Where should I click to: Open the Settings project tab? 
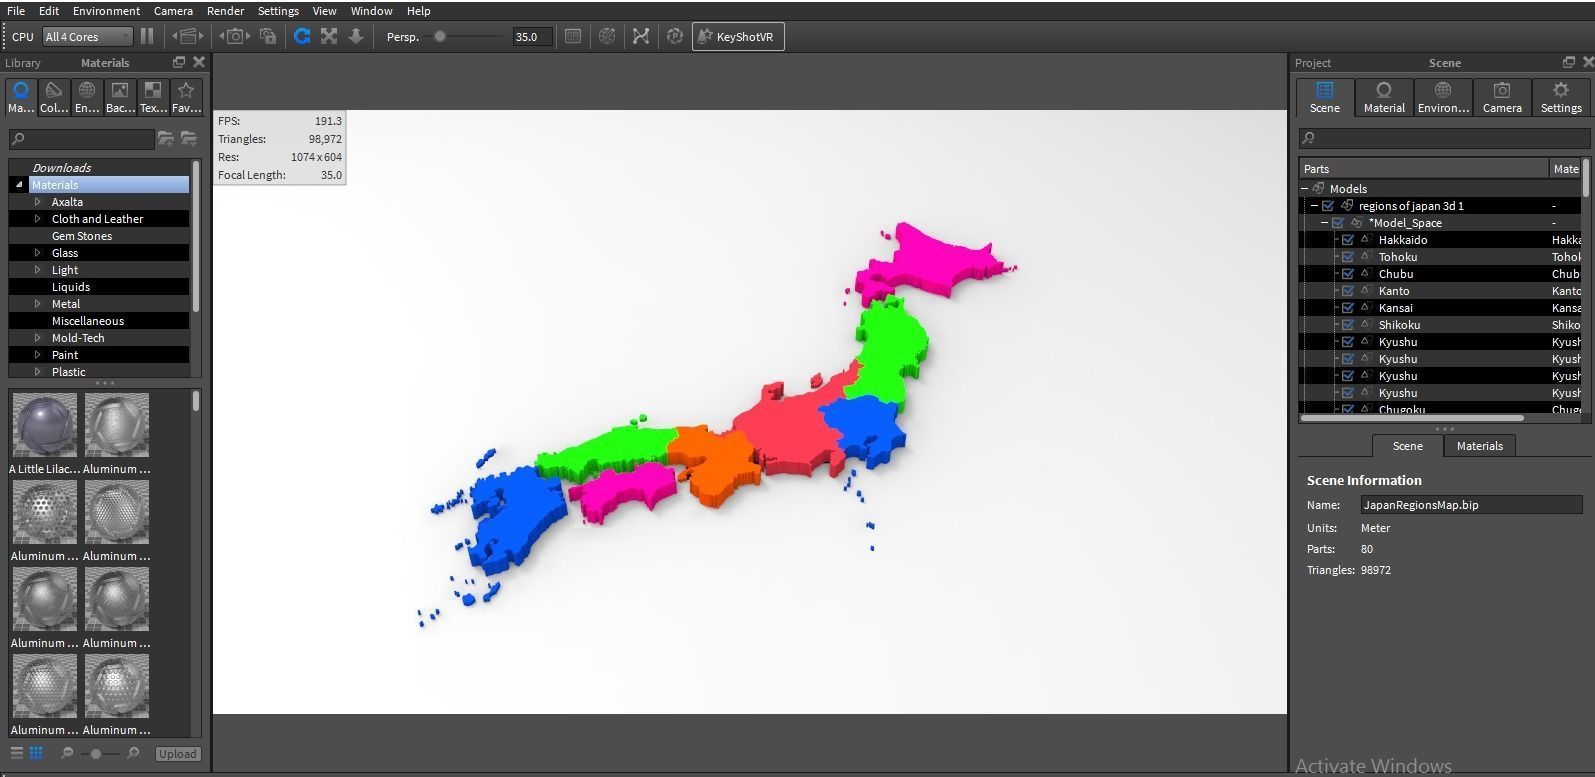(x=1561, y=98)
